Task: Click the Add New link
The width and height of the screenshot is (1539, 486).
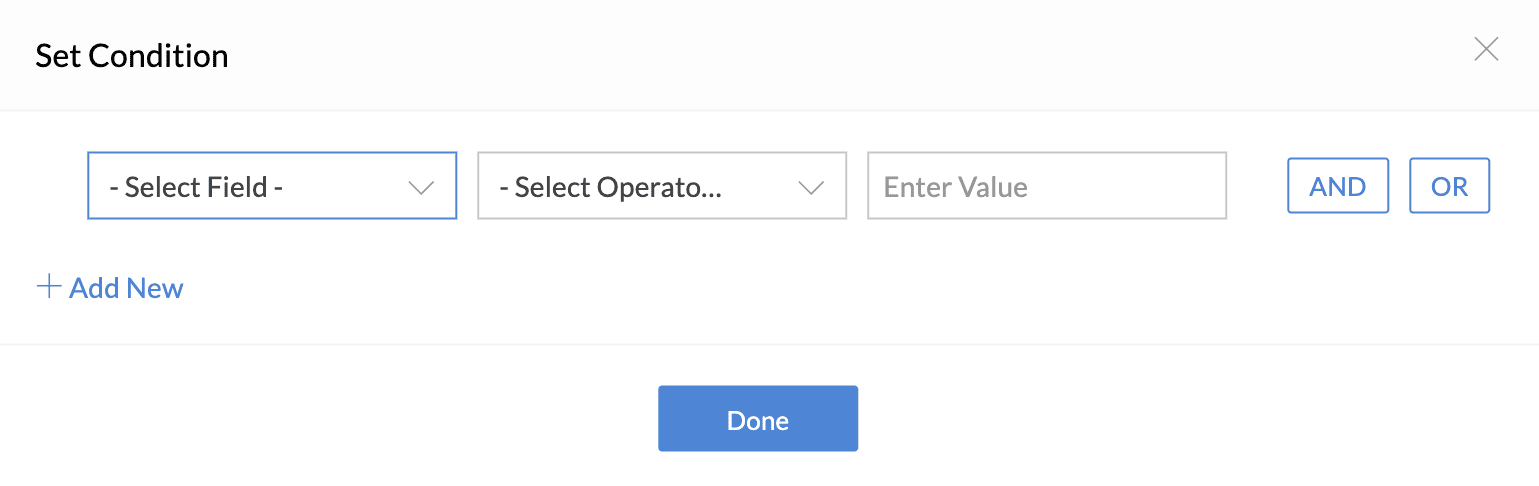Action: (126, 288)
